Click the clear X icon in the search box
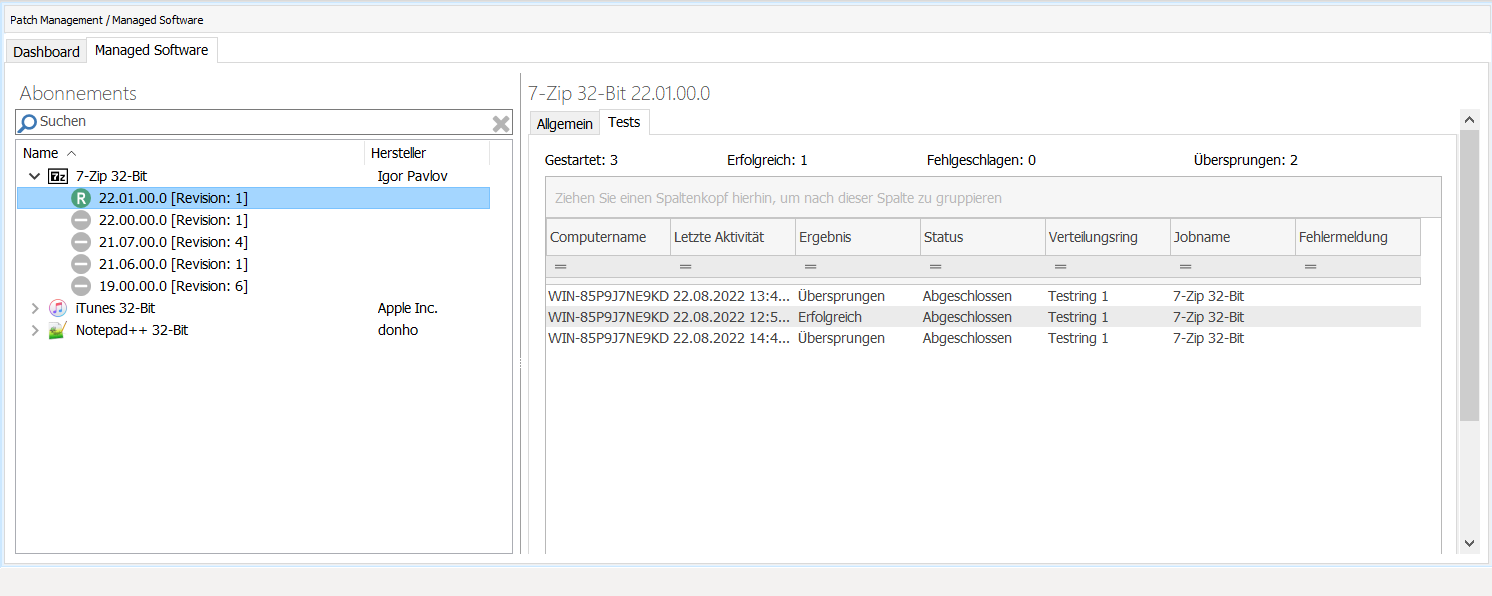The image size is (1492, 596). click(x=500, y=122)
